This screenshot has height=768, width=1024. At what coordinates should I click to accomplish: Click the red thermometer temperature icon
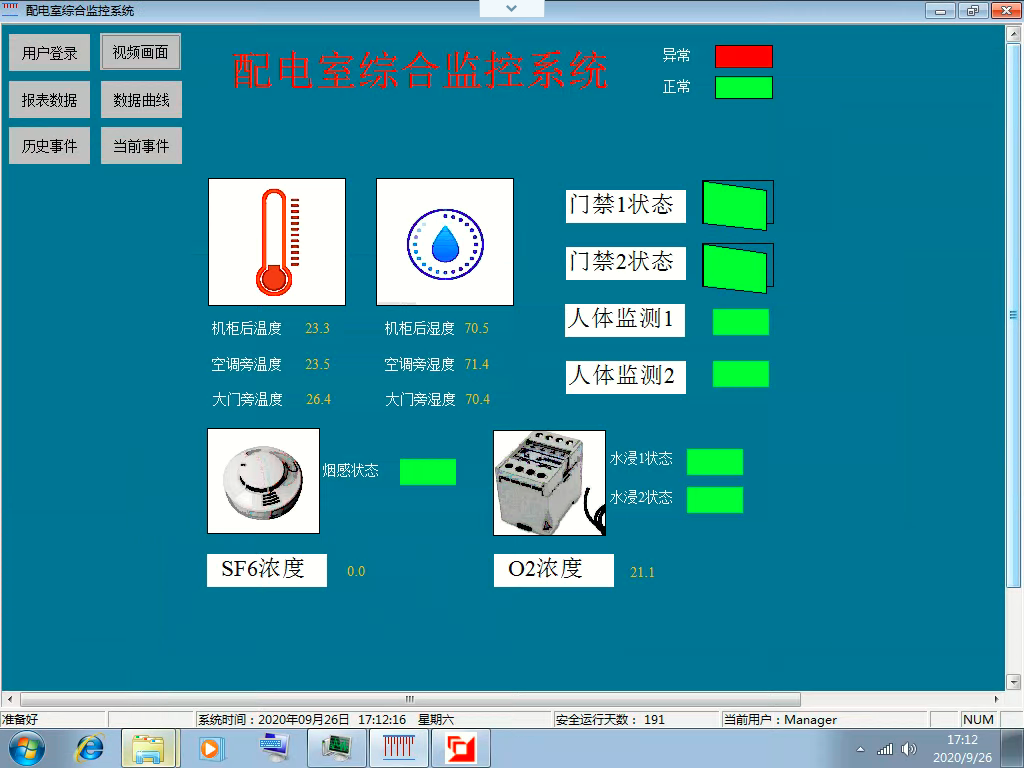(276, 240)
